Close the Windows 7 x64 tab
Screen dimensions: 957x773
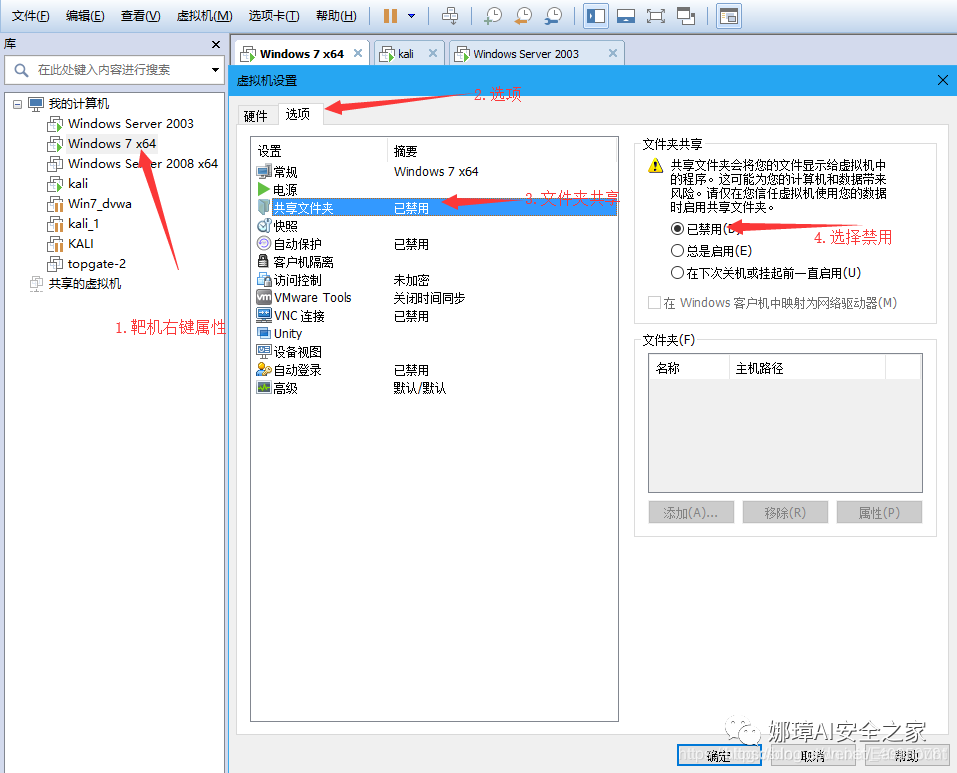tap(358, 54)
